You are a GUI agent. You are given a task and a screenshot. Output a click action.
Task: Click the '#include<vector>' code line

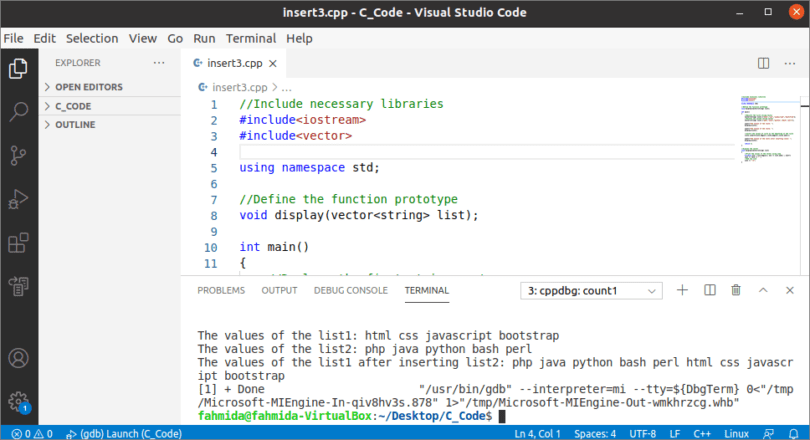(295, 136)
